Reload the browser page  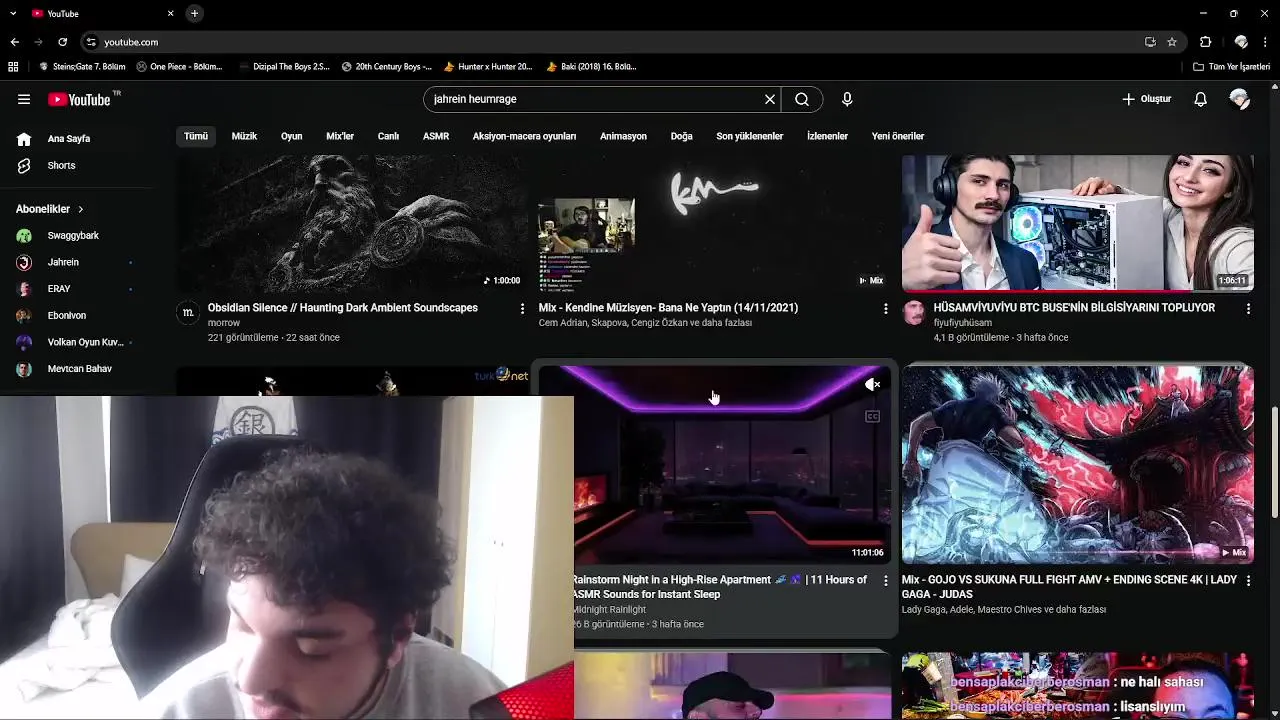(62, 42)
